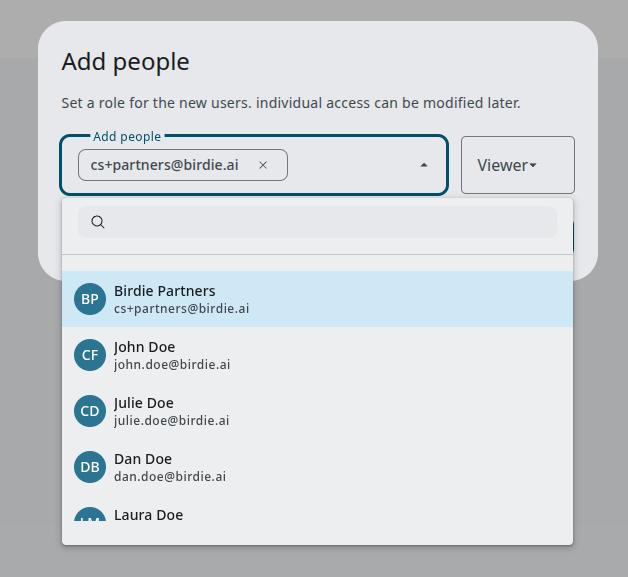Click the DB avatar icon
Viewport: 628px width, 577px height.
[90, 467]
